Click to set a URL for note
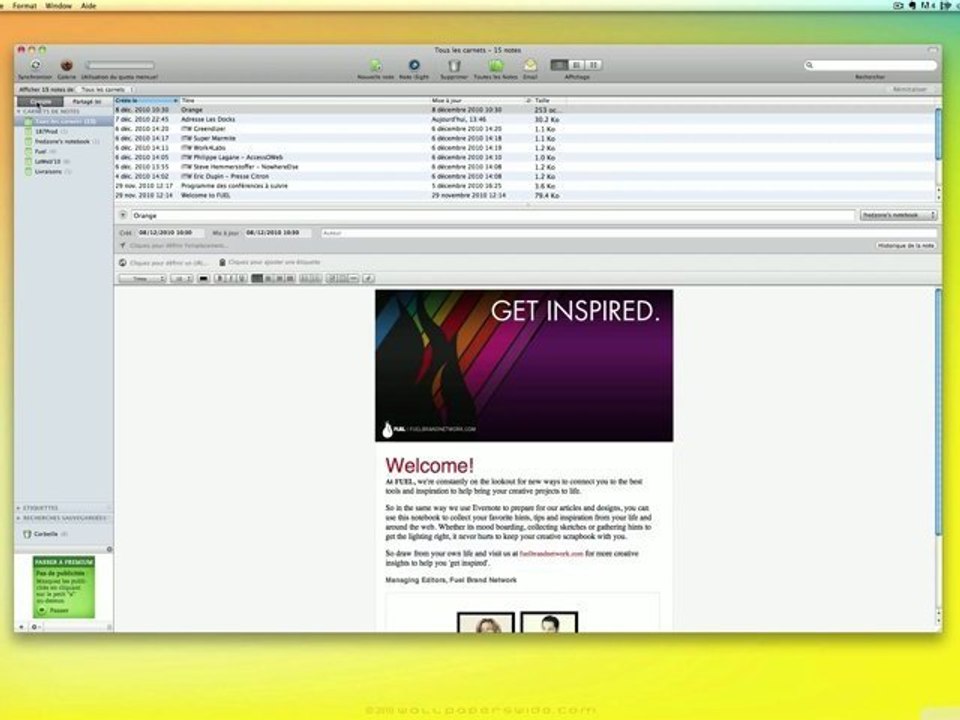Image resolution: width=960 pixels, height=720 pixels. coord(163,263)
